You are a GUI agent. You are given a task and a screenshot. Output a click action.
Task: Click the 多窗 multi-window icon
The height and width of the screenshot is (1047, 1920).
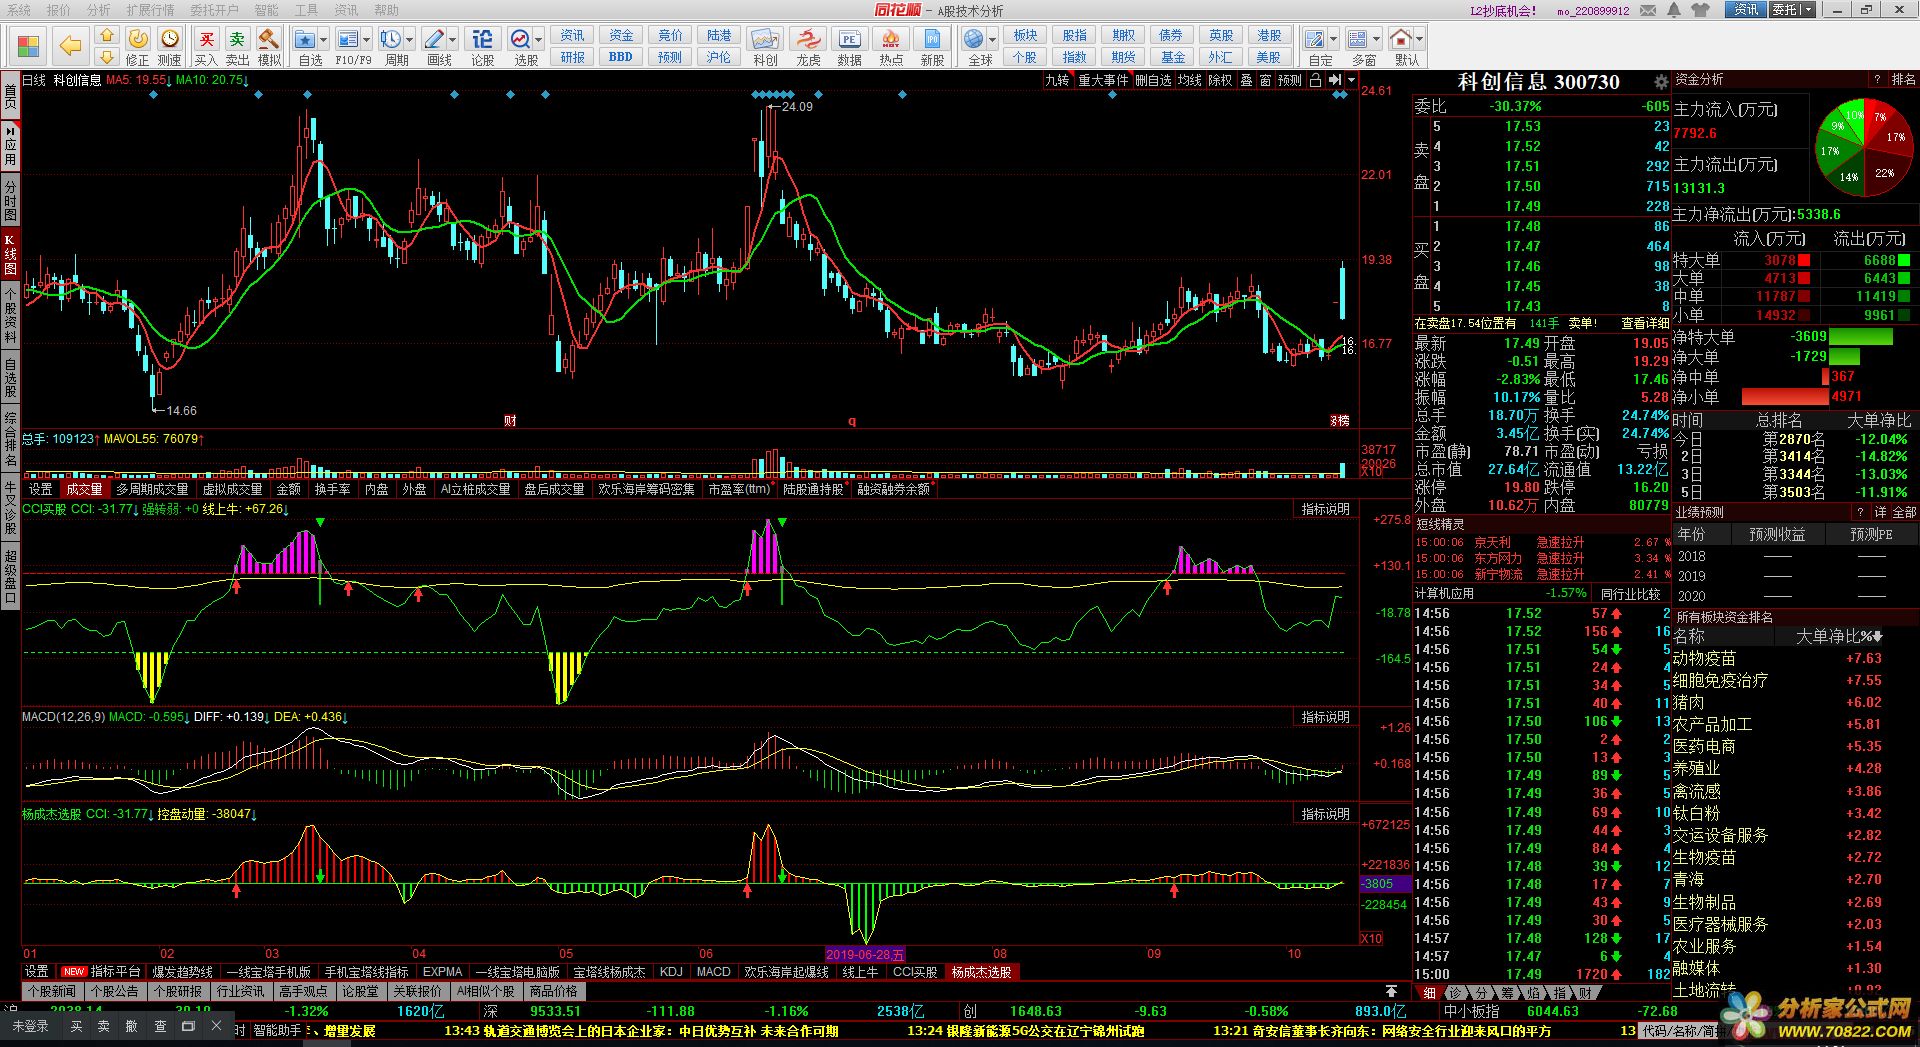point(1358,39)
